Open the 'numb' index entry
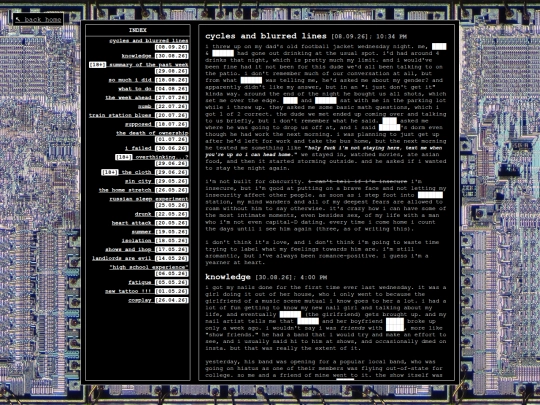The width and height of the screenshot is (540, 405). (x=145, y=107)
